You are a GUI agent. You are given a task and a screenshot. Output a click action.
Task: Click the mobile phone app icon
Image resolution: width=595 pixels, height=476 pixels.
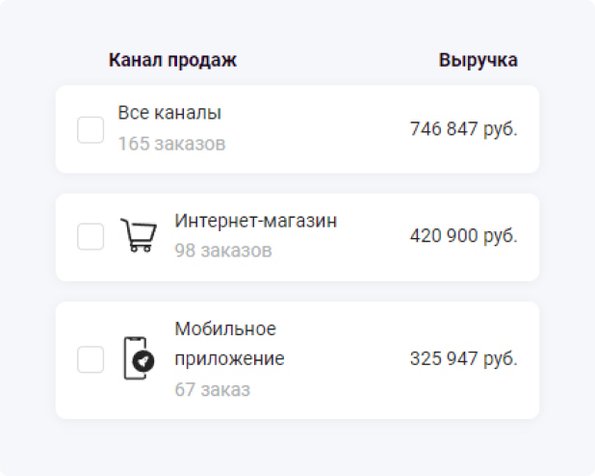(139, 358)
